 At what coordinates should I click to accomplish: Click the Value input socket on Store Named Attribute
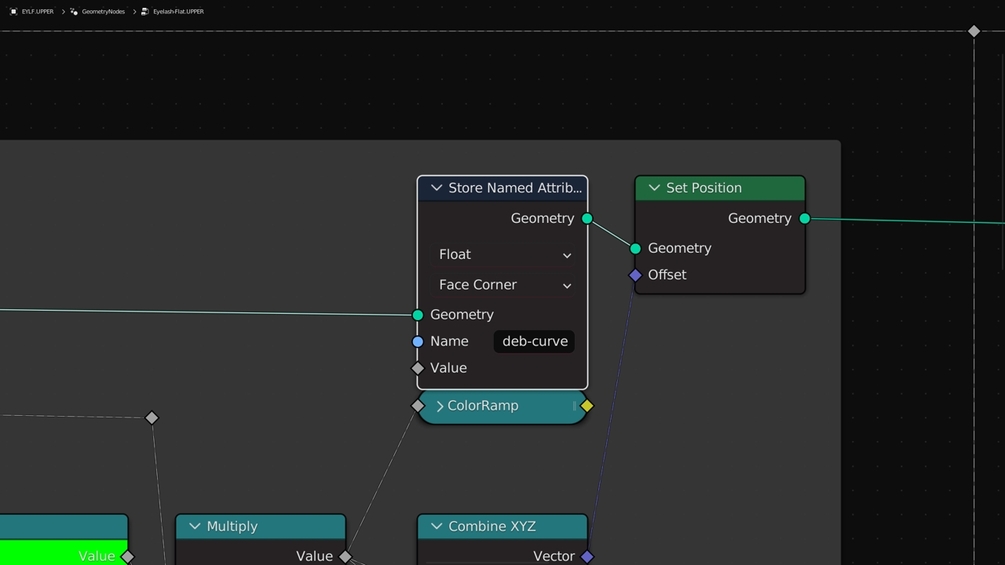(x=418, y=368)
